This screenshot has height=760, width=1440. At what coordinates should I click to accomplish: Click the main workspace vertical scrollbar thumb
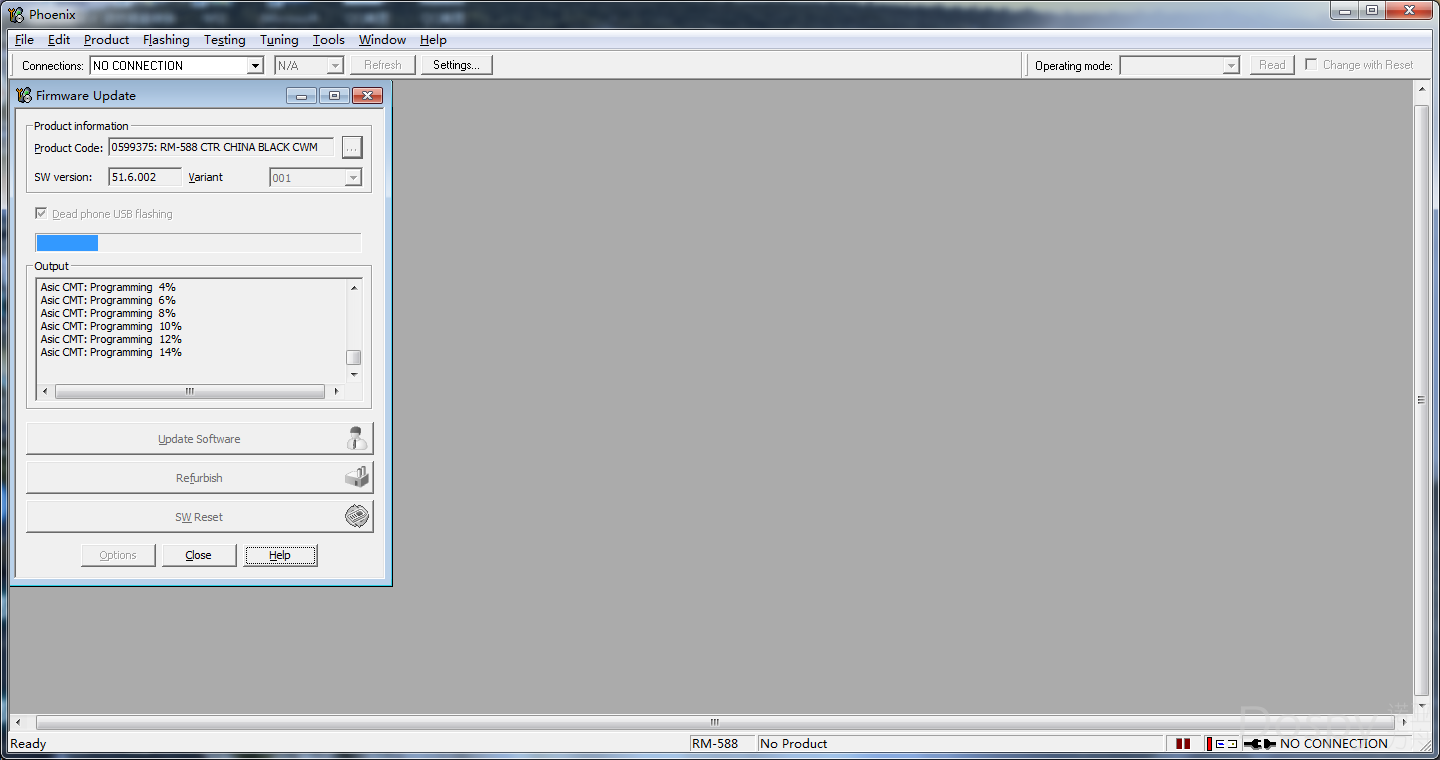[1421, 400]
